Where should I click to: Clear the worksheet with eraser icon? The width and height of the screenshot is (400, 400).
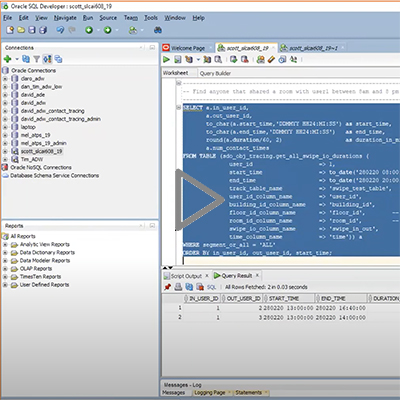[x=271, y=59]
